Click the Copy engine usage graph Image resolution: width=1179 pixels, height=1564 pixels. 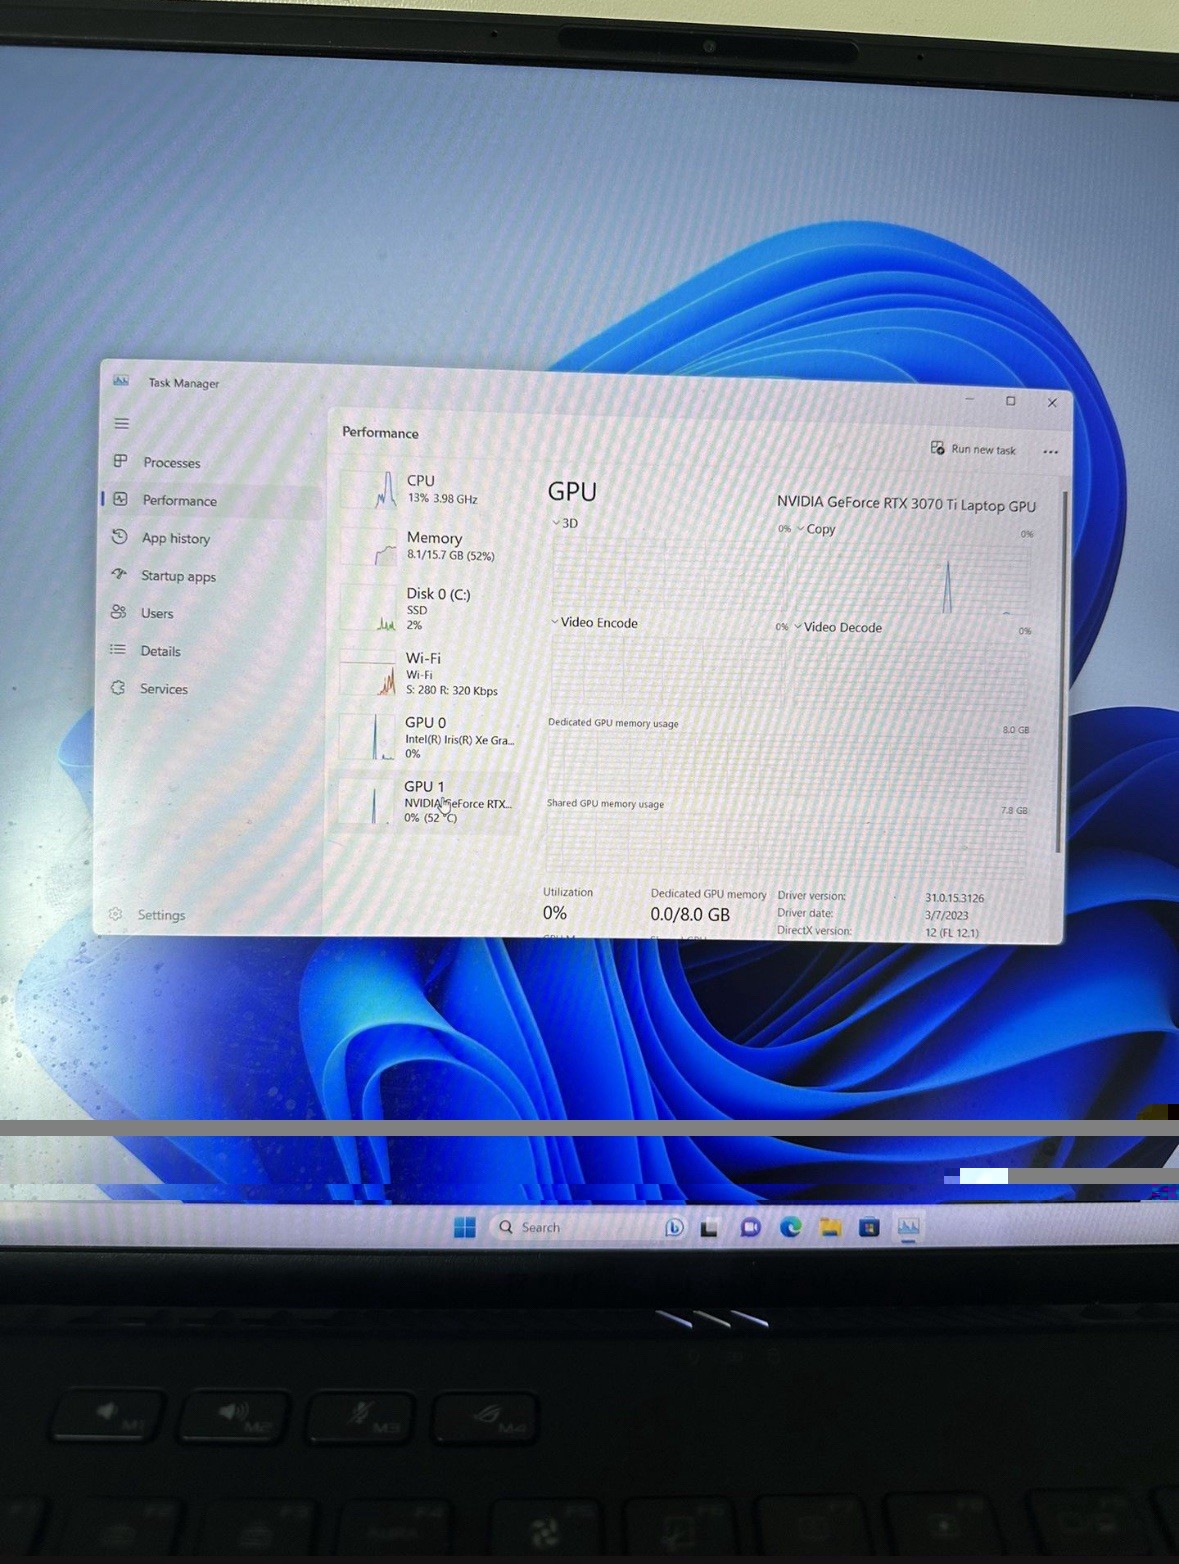910,578
